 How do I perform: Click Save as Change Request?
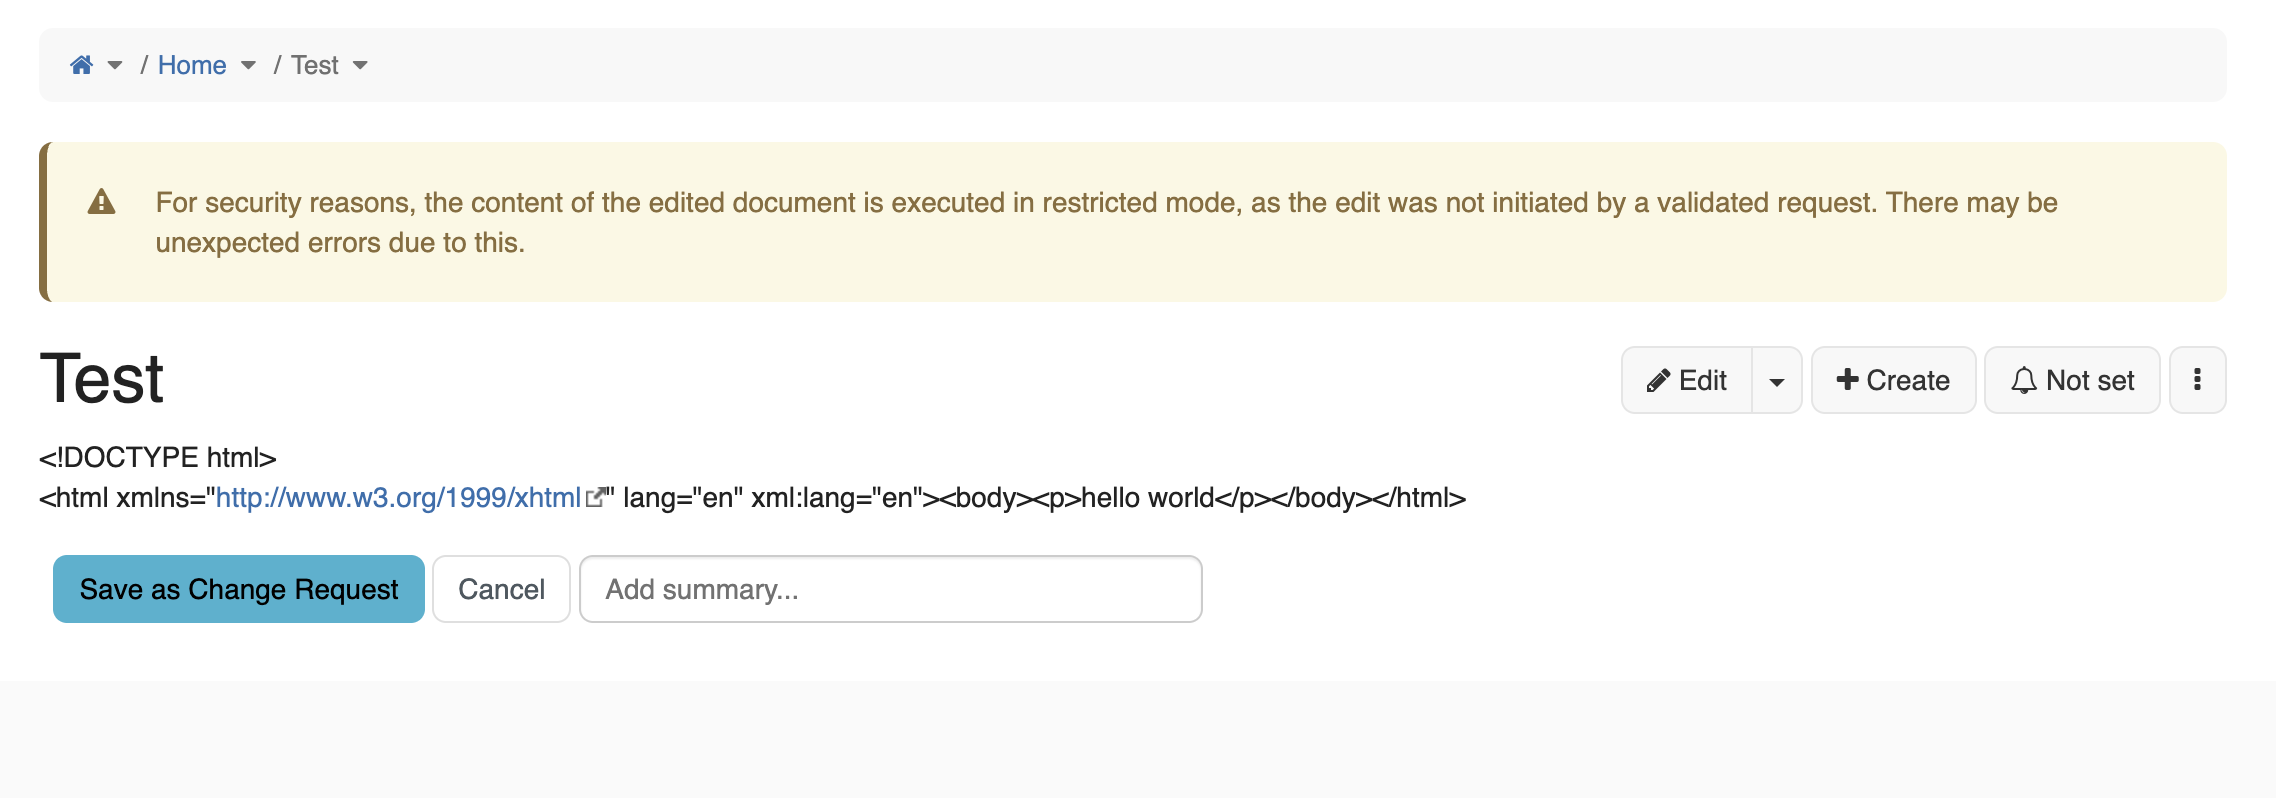(x=239, y=589)
